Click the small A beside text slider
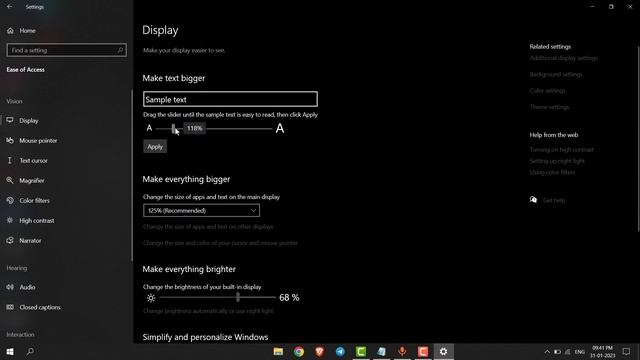 click(149, 128)
